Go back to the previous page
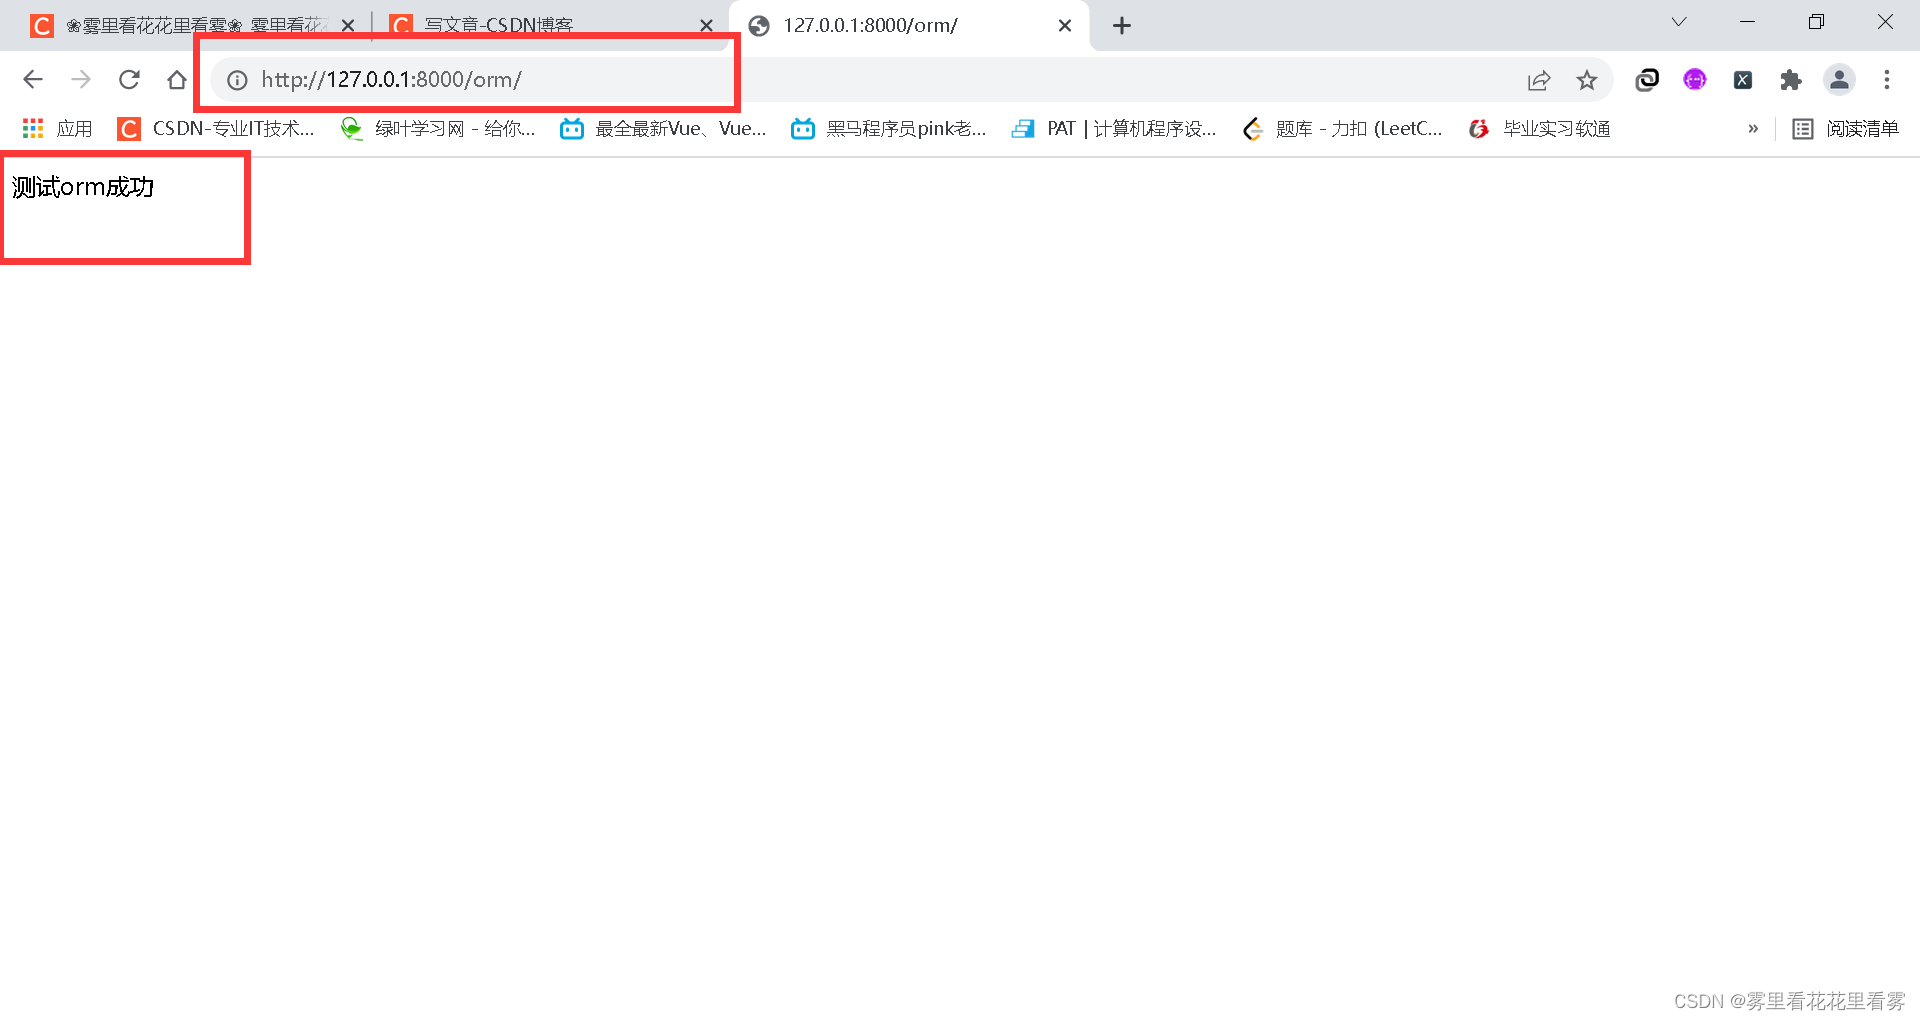Viewport: 1920px width, 1020px height. coord(33,80)
